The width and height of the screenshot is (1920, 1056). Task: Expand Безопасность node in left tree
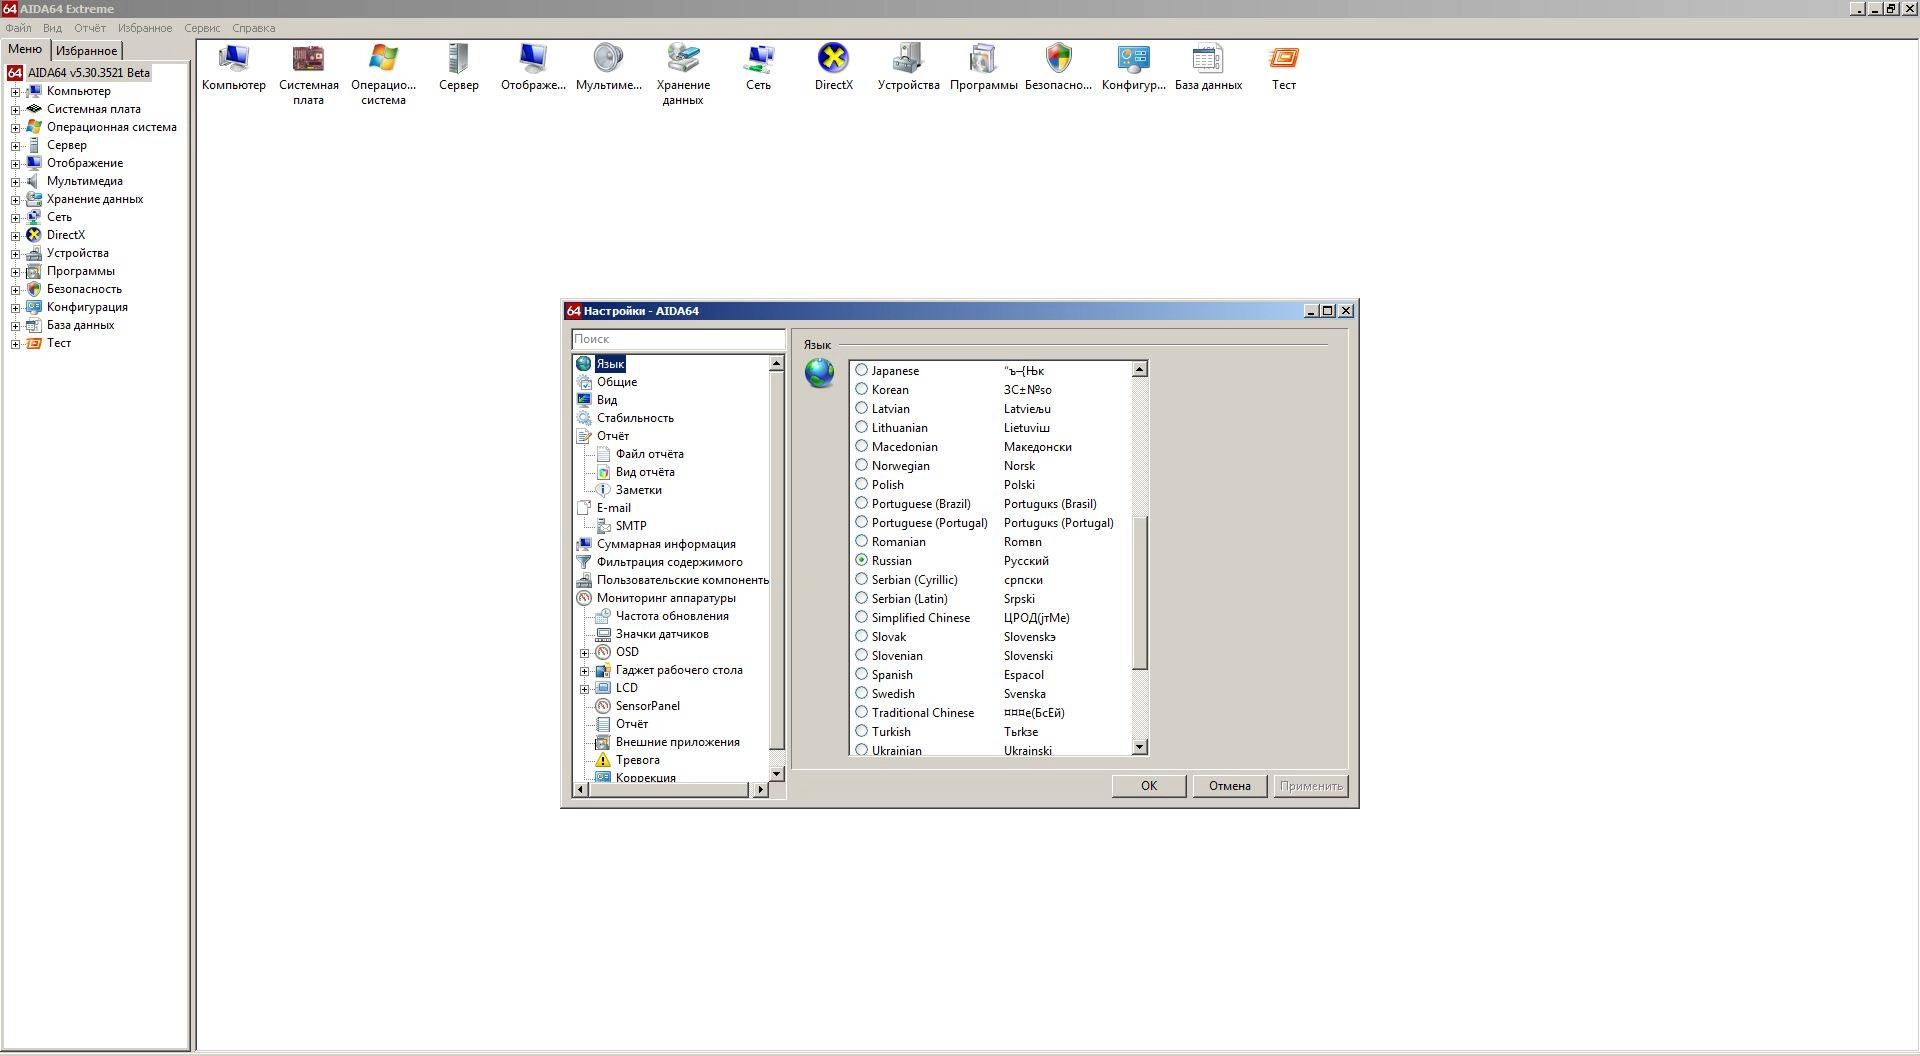pos(15,289)
